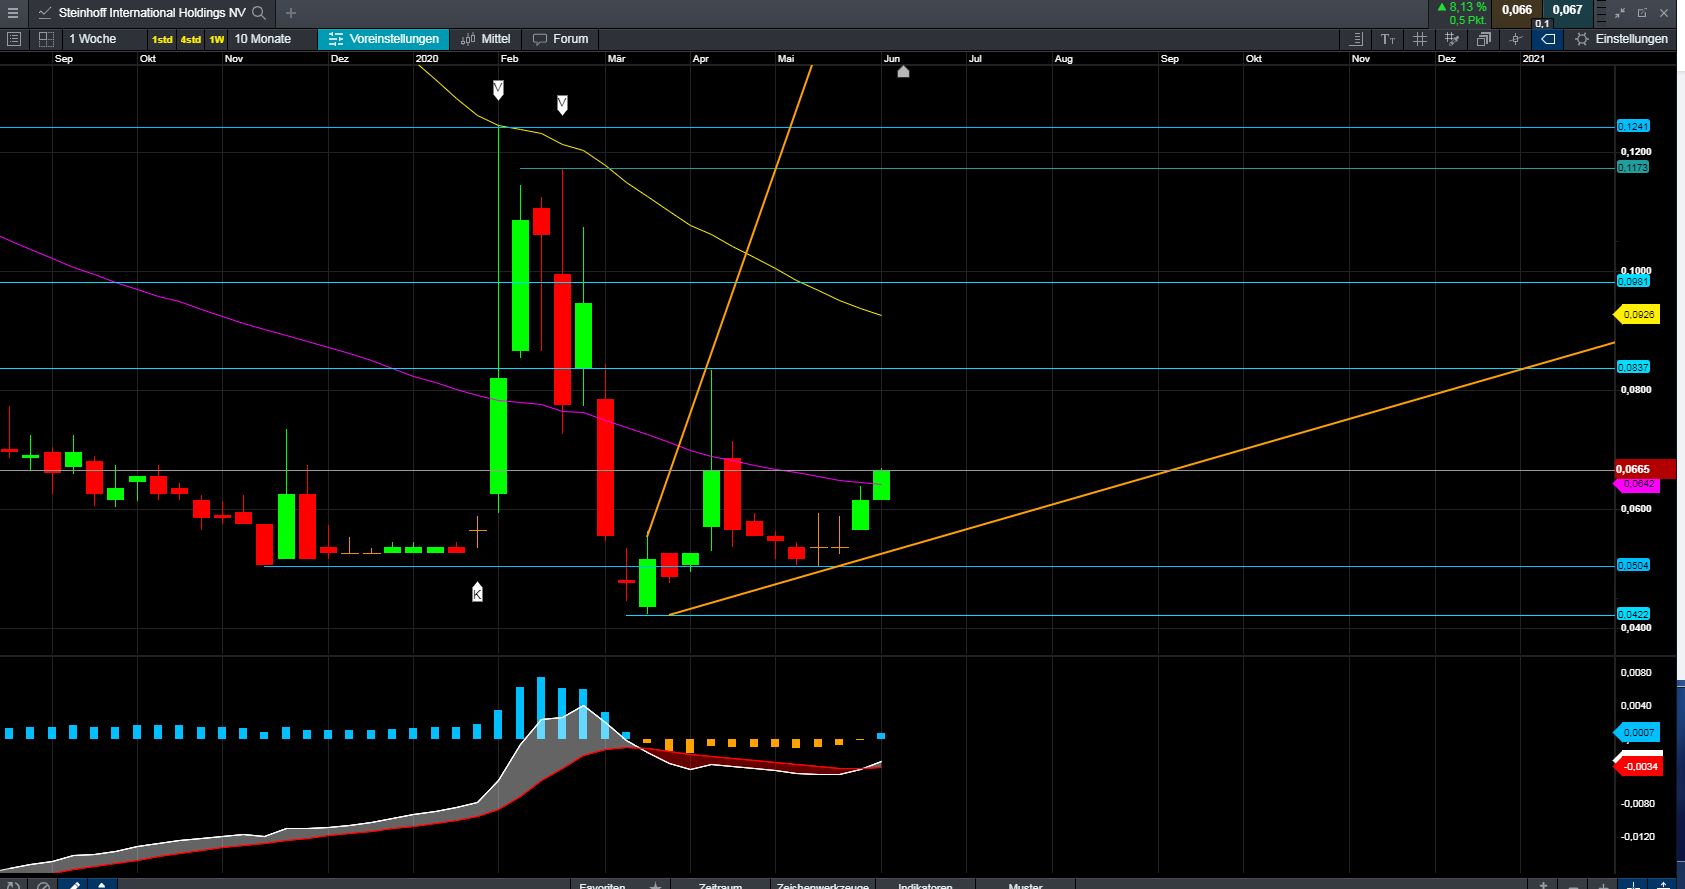Toggle the price scale alignment icon
Image resolution: width=1685 pixels, height=889 pixels.
(1356, 39)
